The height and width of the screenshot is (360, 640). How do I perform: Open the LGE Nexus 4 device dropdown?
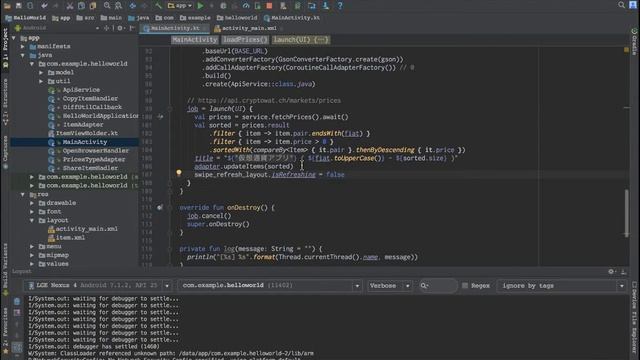tap(99, 286)
